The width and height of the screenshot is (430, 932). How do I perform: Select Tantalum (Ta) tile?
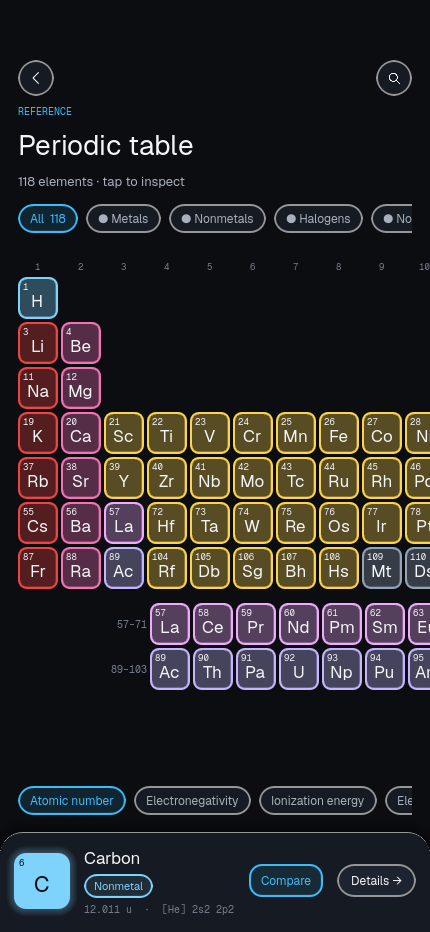pyautogui.click(x=210, y=523)
